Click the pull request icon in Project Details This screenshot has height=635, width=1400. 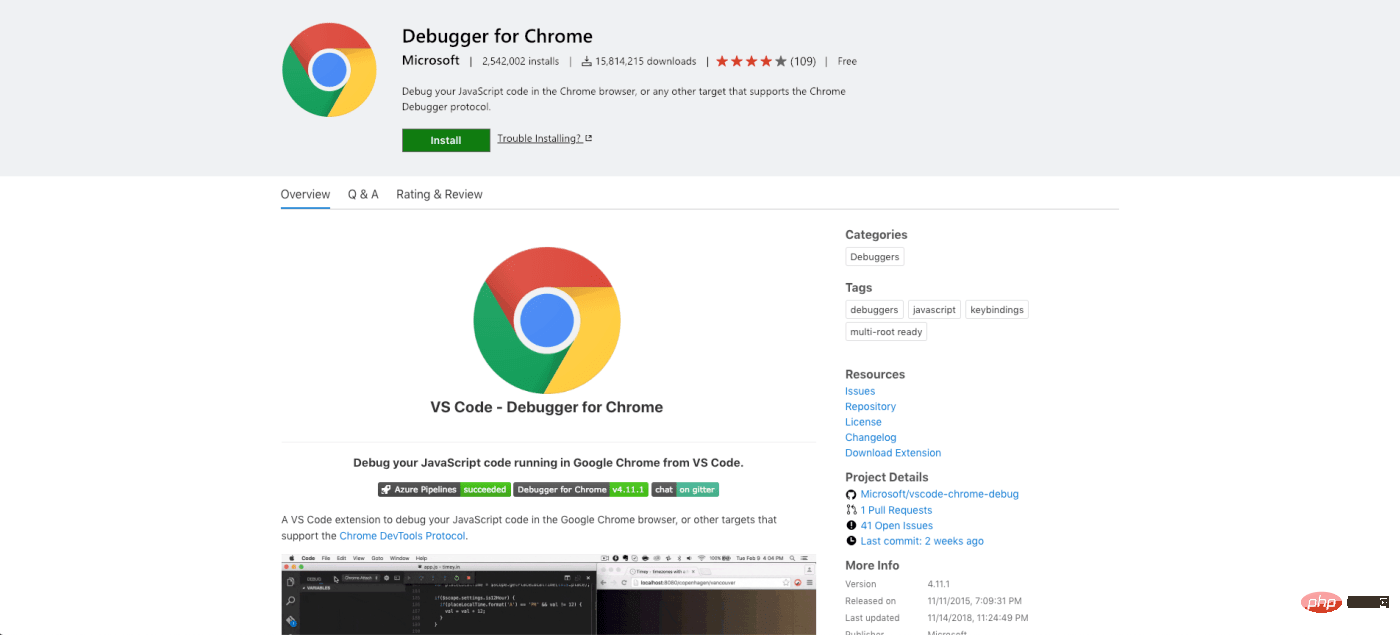tap(851, 509)
